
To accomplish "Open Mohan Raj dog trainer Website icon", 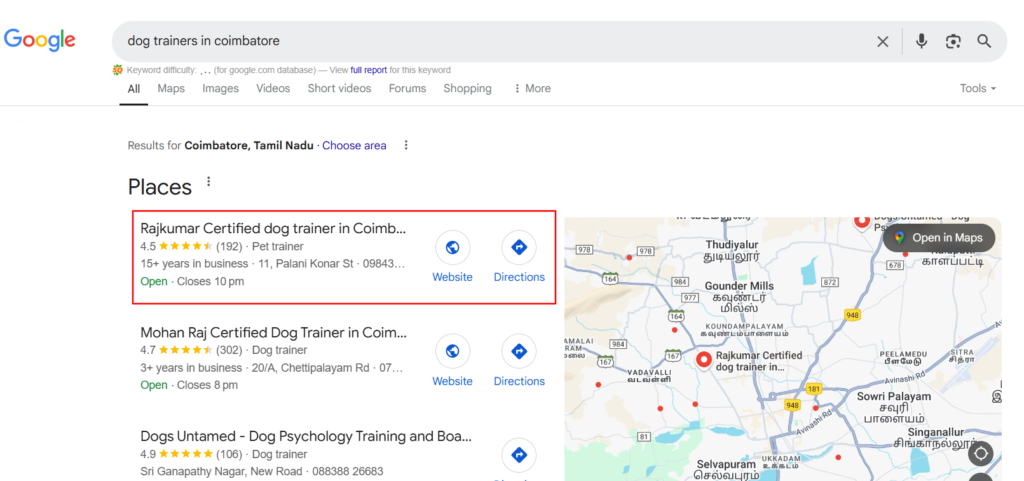I will 452,352.
